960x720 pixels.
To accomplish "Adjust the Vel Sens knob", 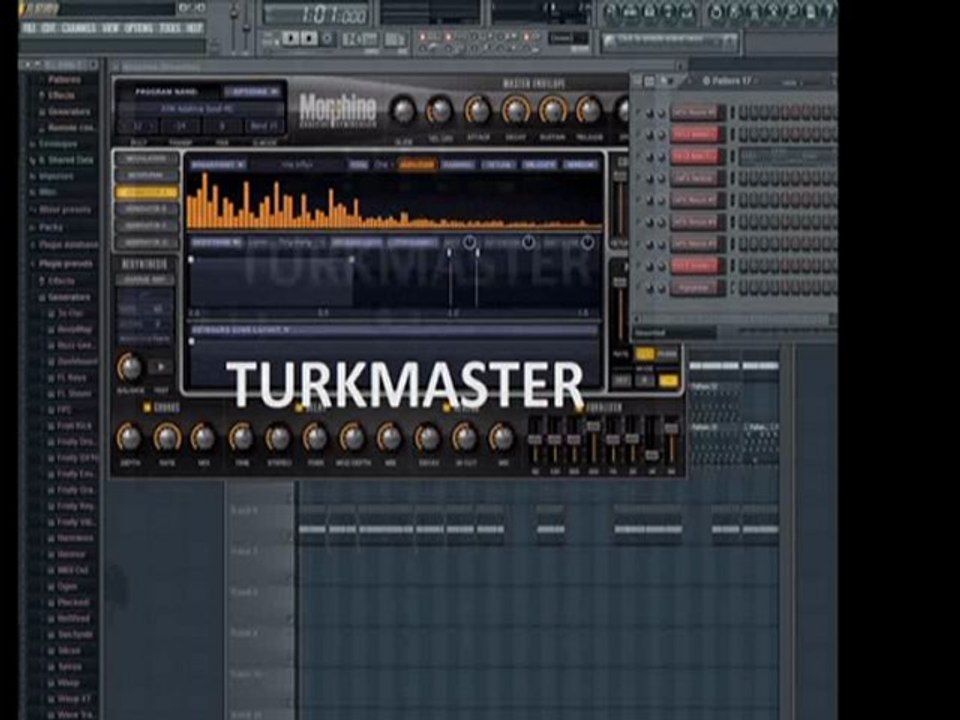I will tap(440, 111).
